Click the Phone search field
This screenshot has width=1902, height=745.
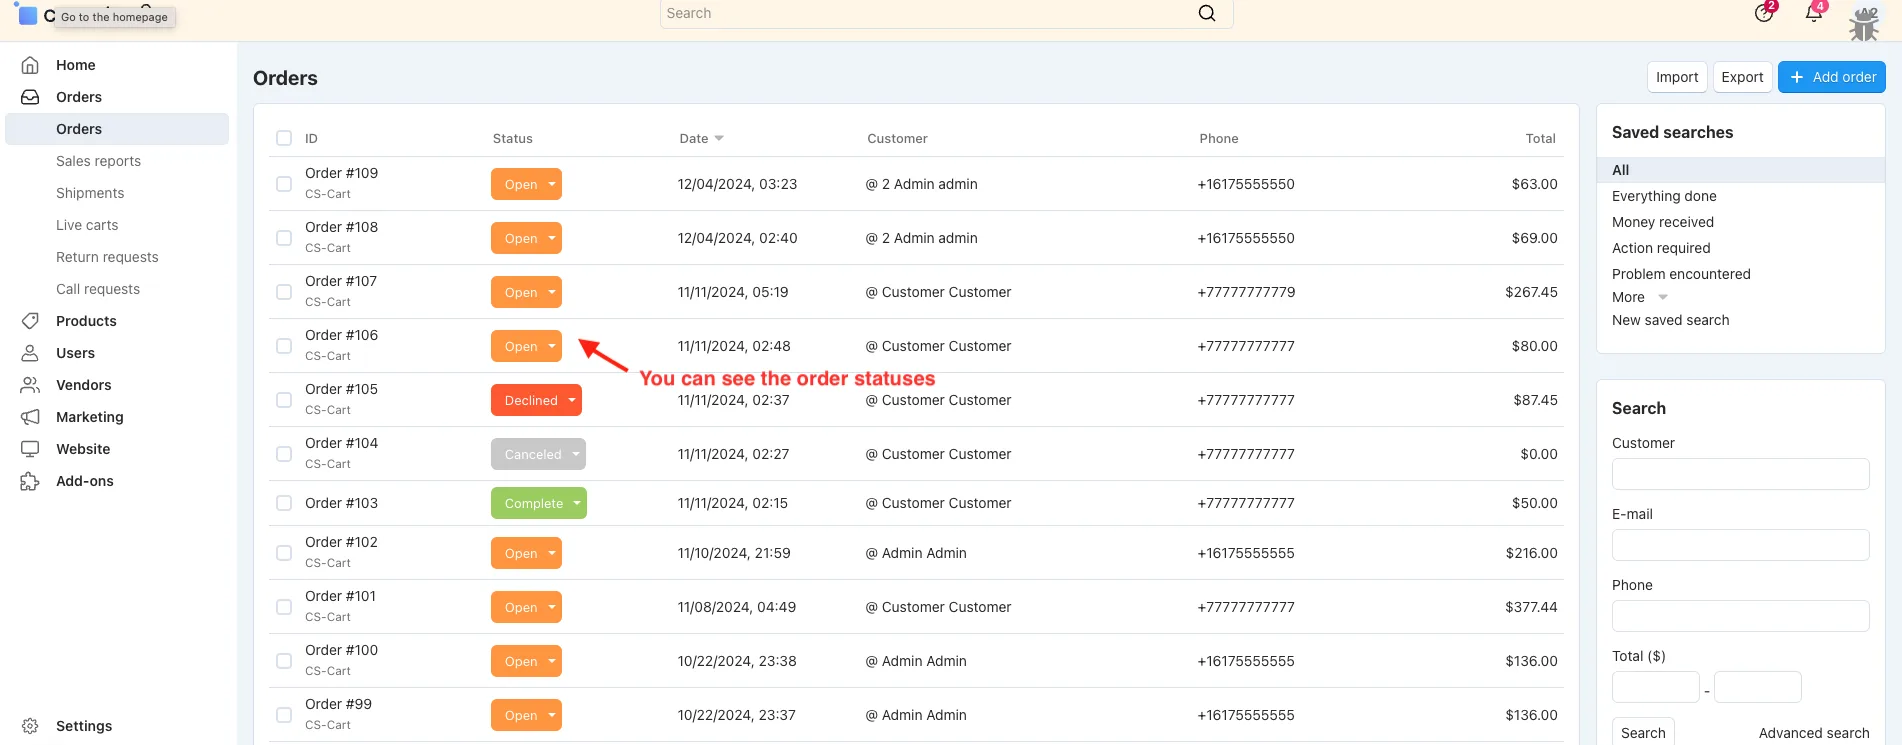(1740, 616)
